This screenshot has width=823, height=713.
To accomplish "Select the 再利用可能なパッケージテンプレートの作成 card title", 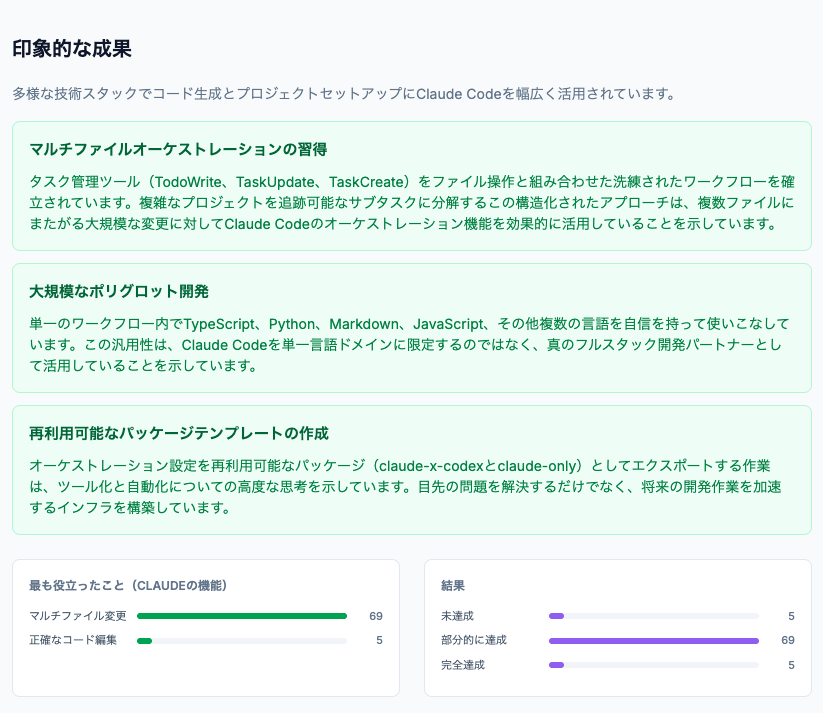I will [x=179, y=434].
